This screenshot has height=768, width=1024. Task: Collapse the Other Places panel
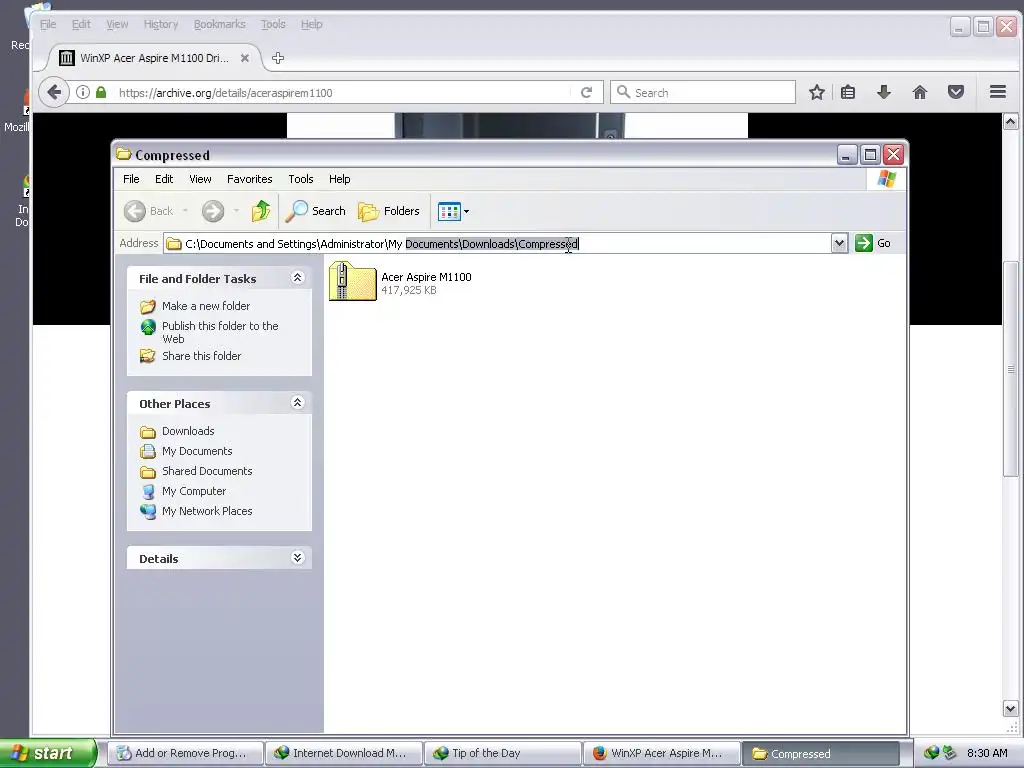click(297, 402)
